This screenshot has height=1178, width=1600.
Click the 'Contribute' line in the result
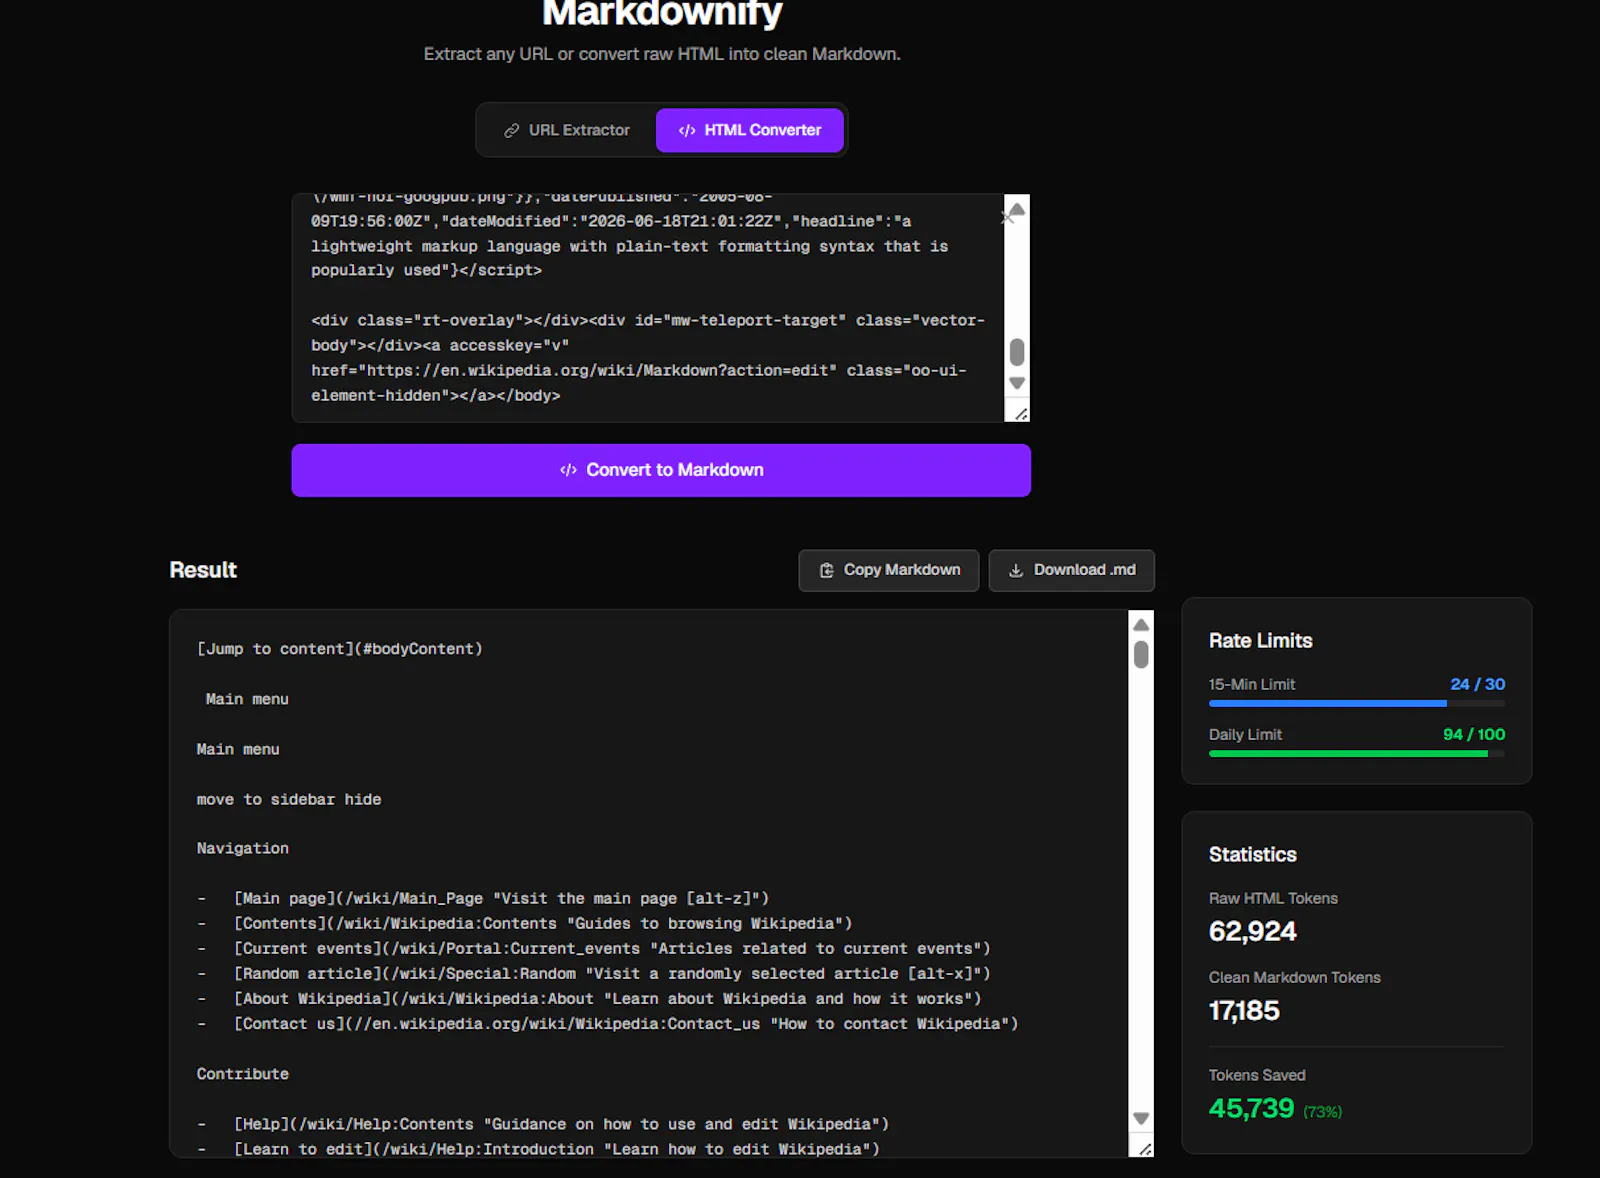243,1074
